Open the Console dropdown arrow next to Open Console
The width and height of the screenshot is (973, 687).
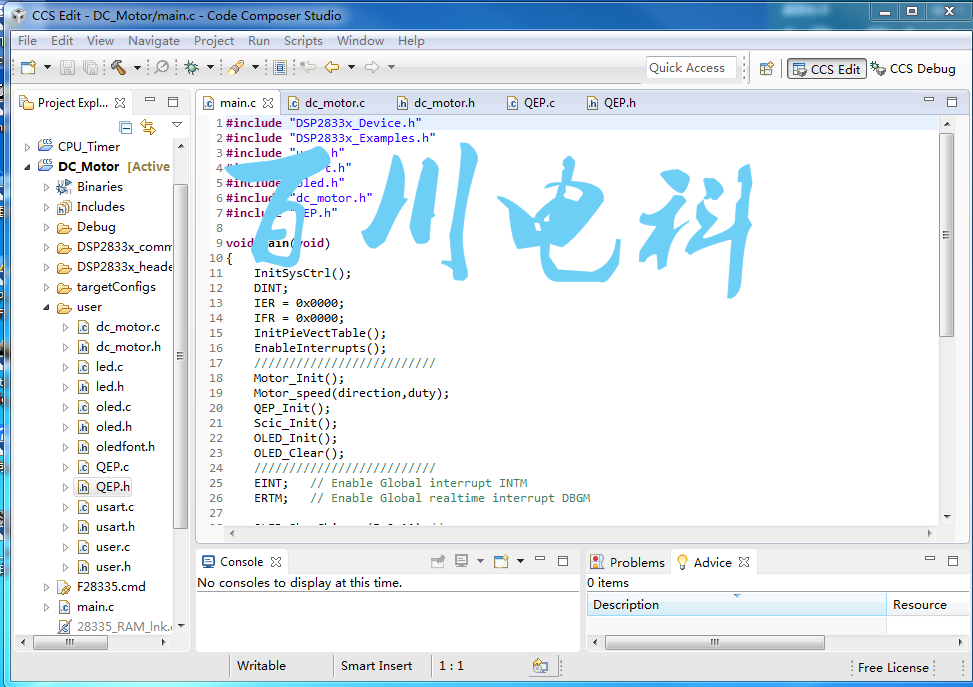pyautogui.click(x=520, y=561)
